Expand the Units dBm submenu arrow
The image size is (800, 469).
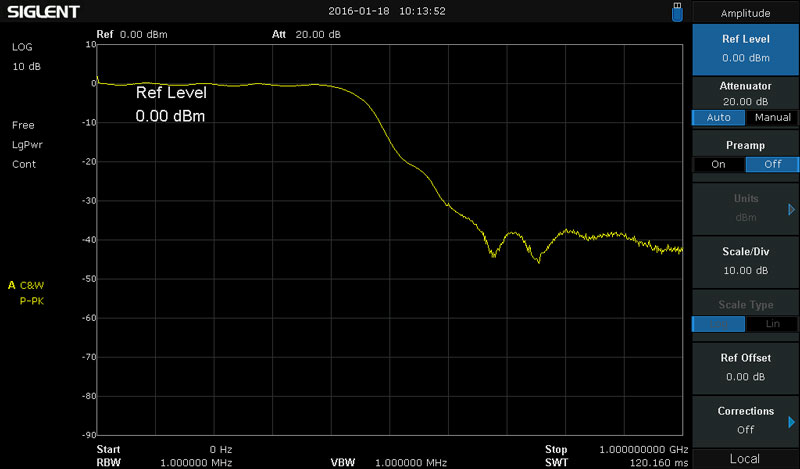coord(791,210)
